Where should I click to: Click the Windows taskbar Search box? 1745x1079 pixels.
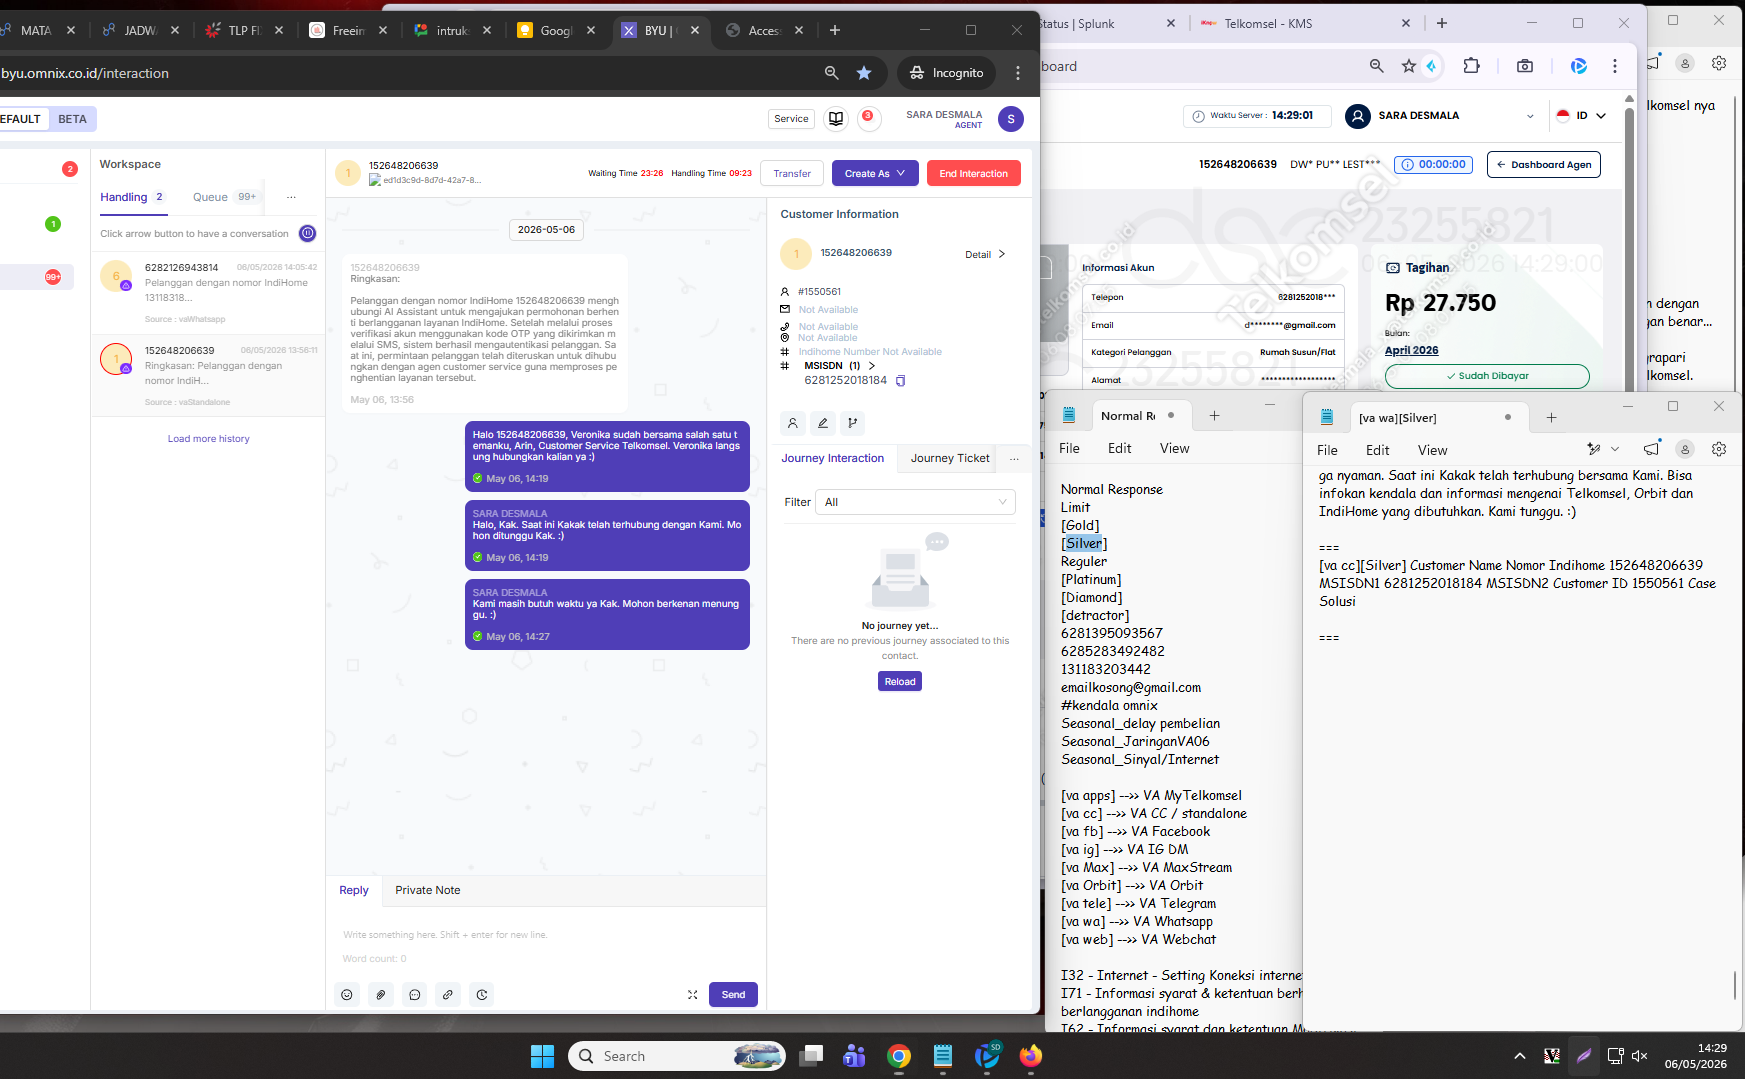click(677, 1056)
